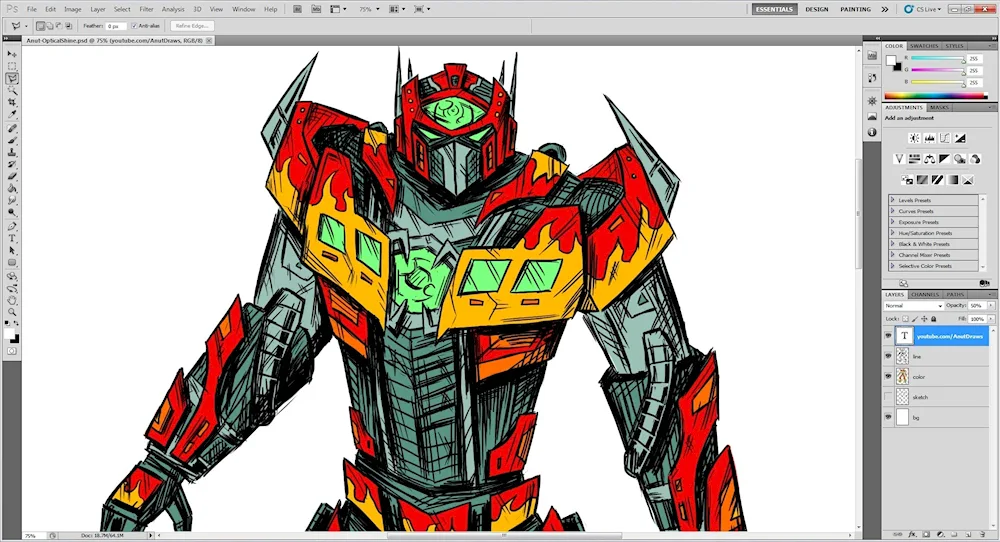Click the Delete layer trash icon
This screenshot has width=1000, height=542.
click(x=982, y=534)
